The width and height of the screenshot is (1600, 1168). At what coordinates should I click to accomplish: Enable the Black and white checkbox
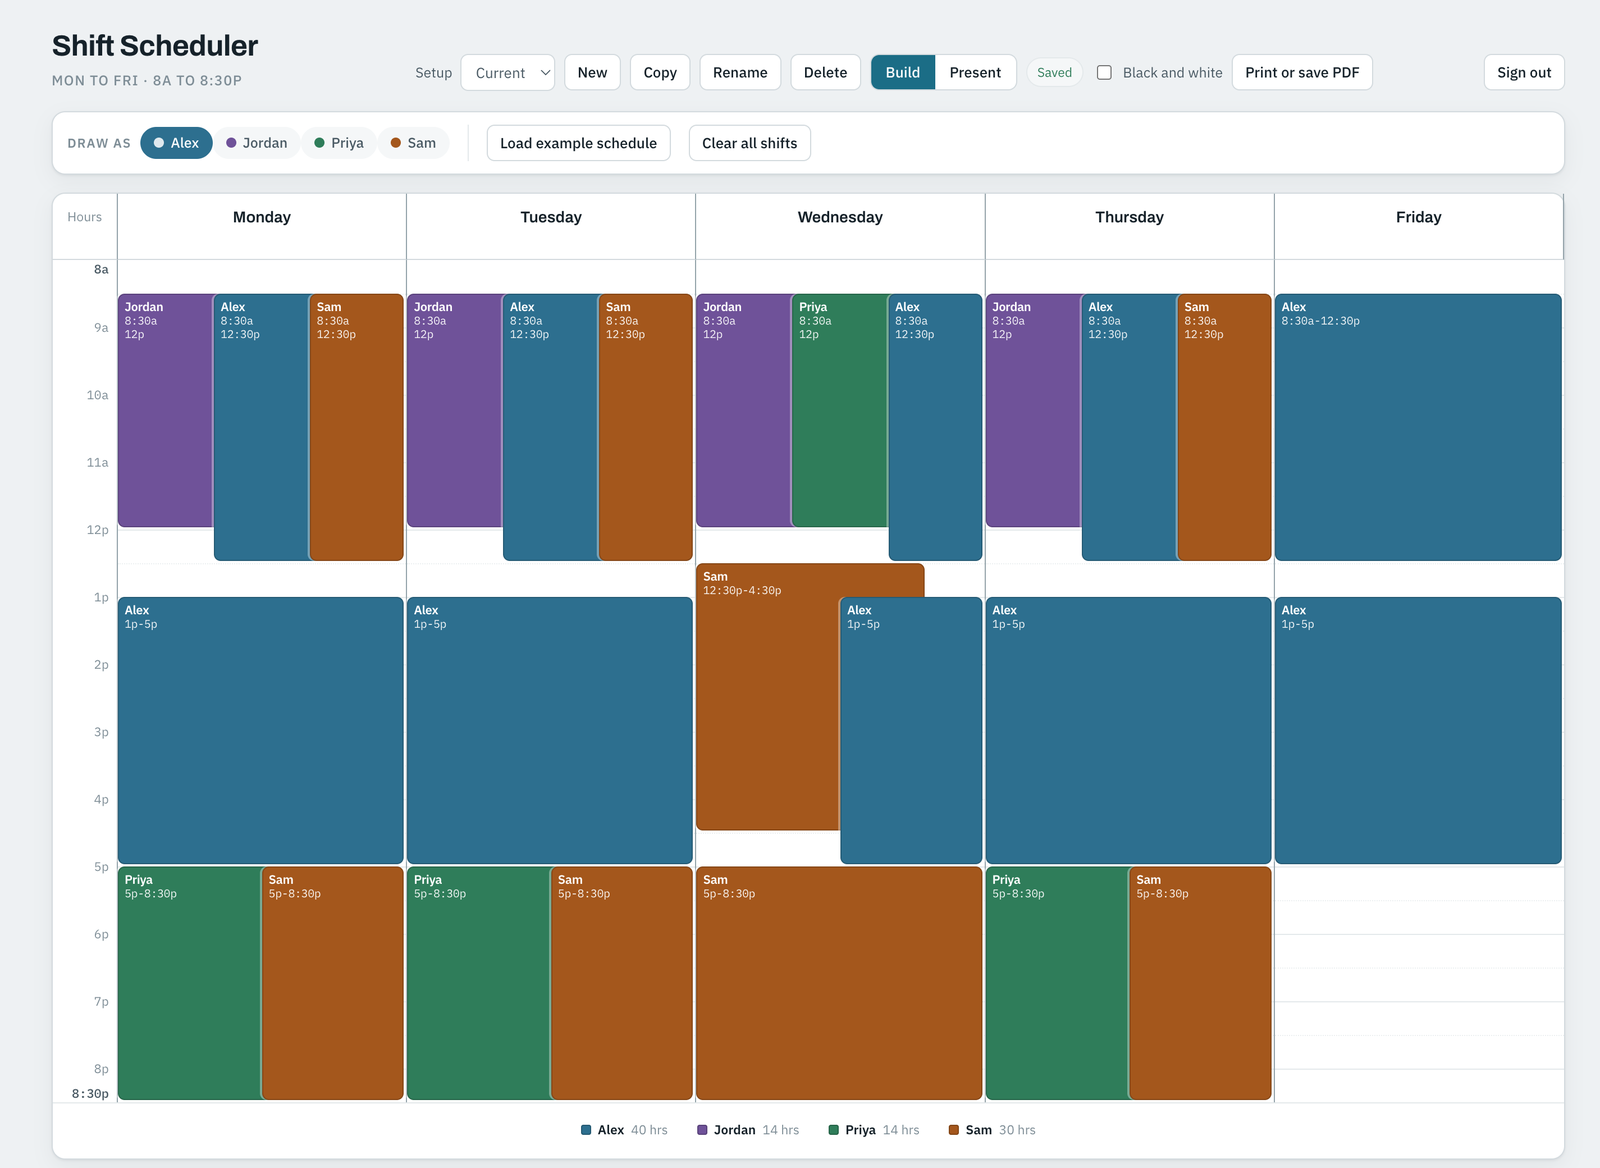point(1104,72)
